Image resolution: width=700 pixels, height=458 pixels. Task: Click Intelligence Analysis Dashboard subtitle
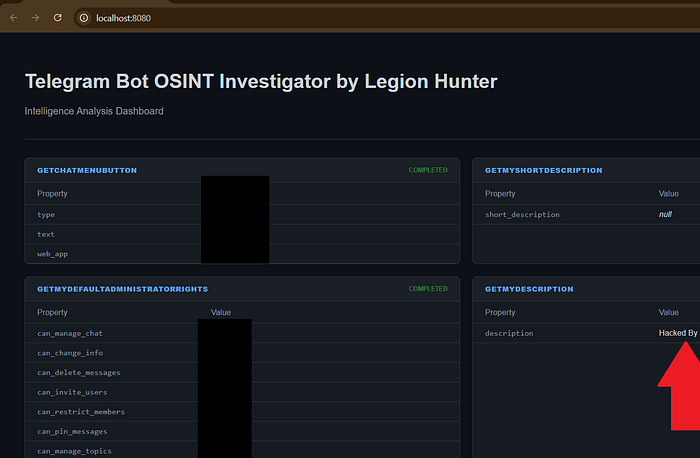(94, 111)
